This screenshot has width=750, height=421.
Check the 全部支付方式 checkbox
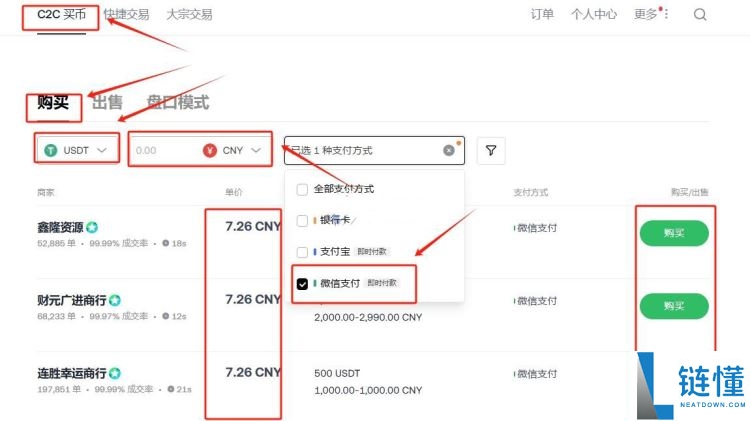(x=302, y=189)
